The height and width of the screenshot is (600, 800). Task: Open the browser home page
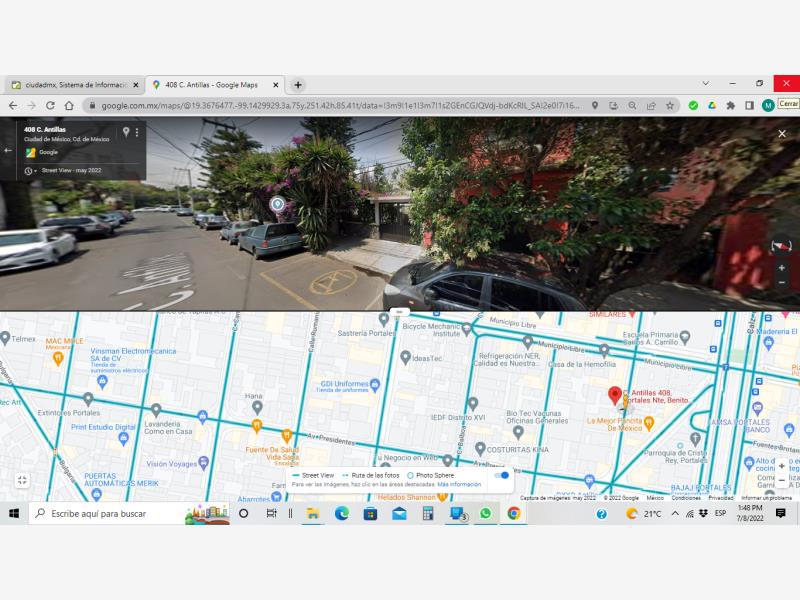tap(69, 106)
